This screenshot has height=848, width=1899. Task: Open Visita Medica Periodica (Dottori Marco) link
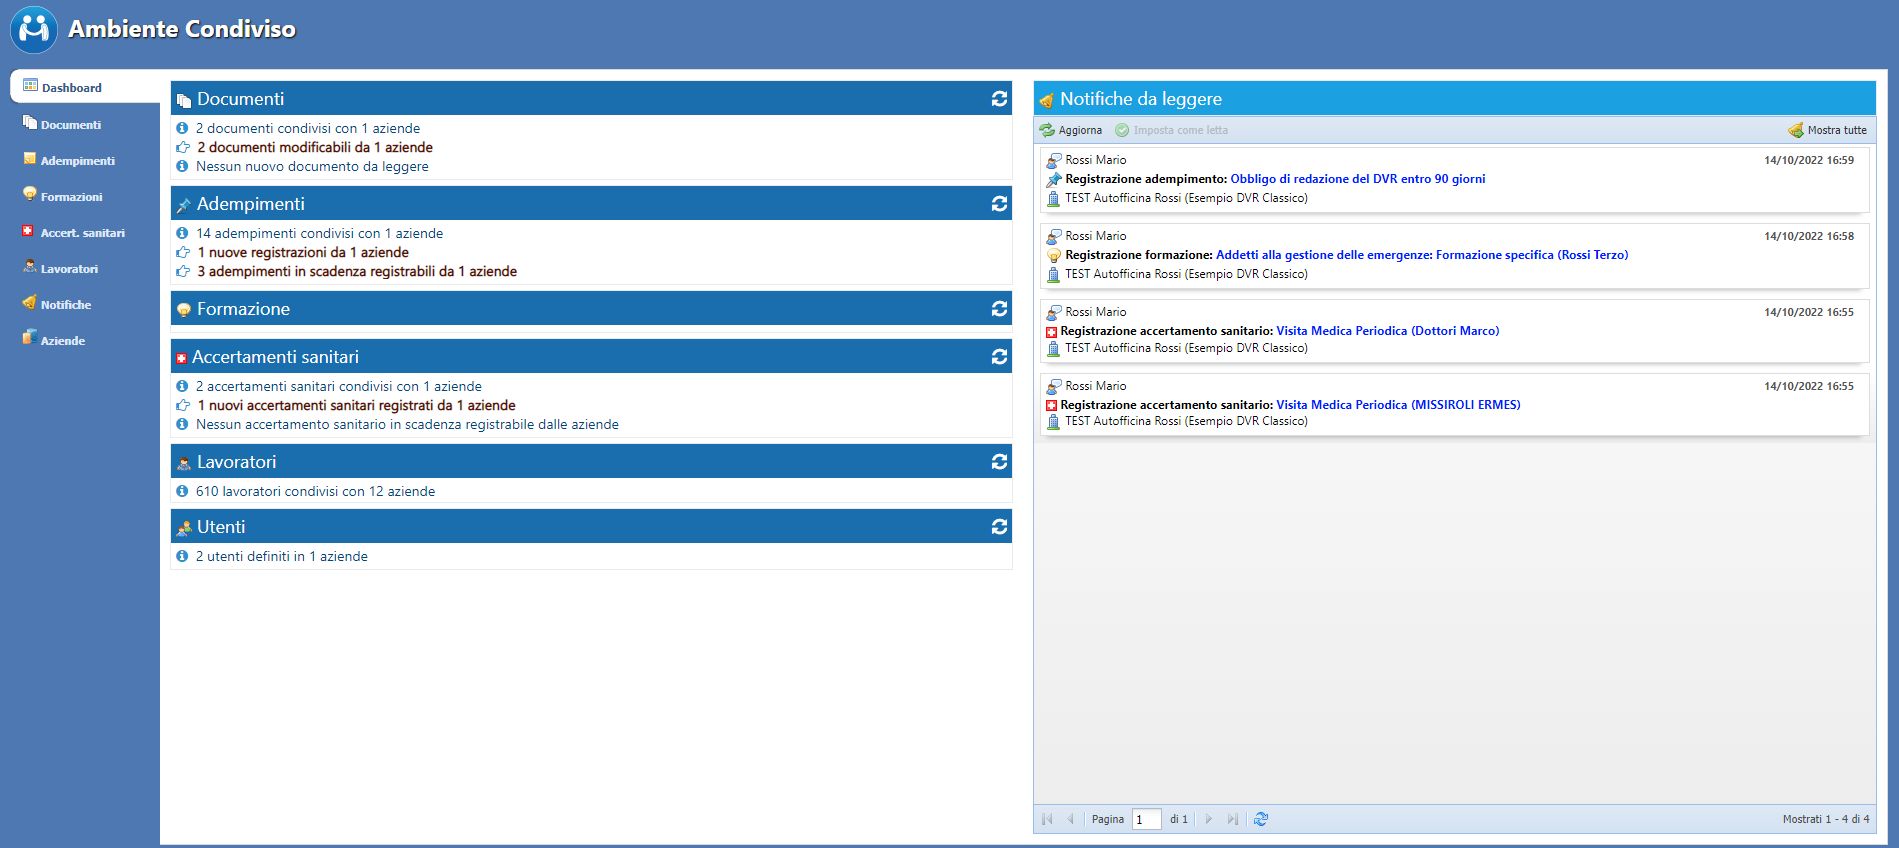pyautogui.click(x=1387, y=331)
